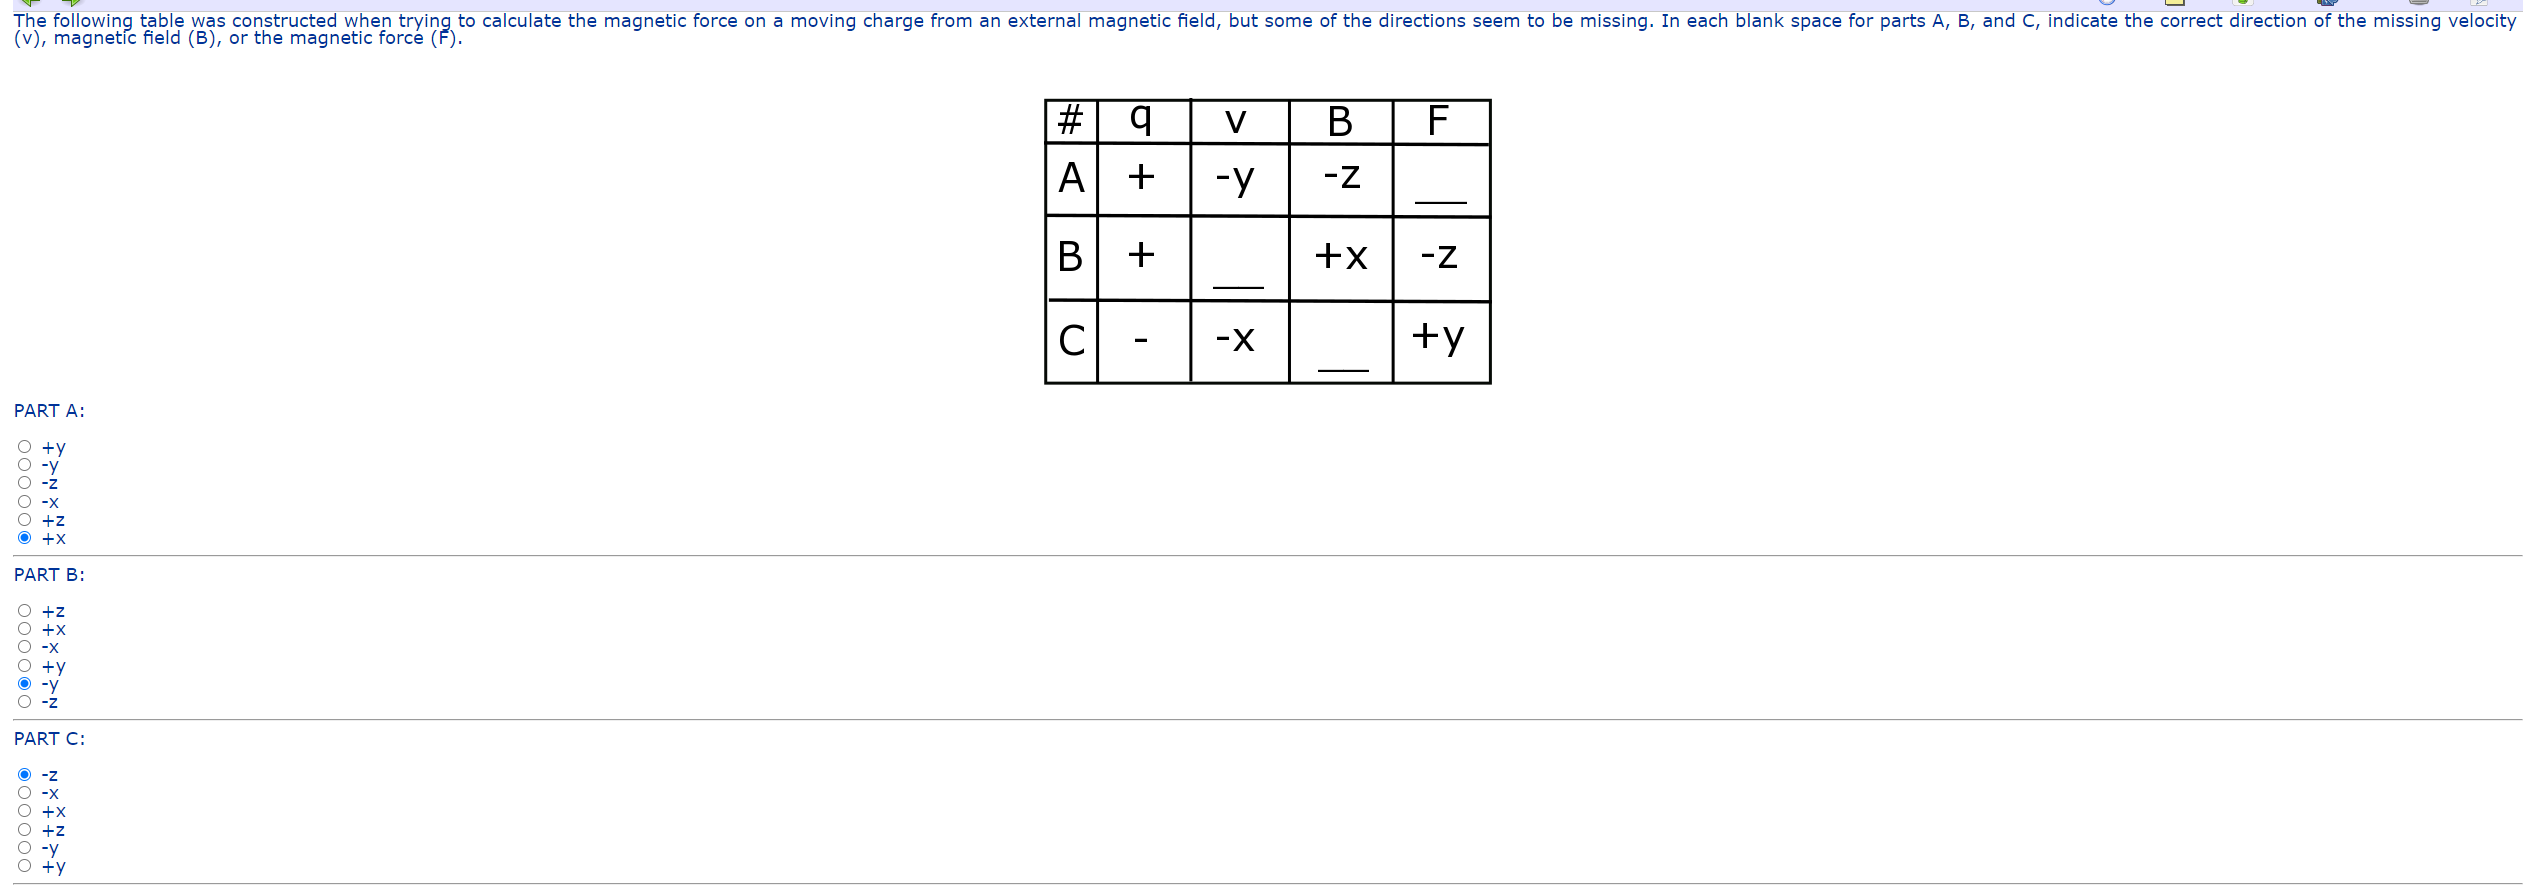The height and width of the screenshot is (895, 2525).
Task: Select the PART A heading
Action: click(48, 410)
